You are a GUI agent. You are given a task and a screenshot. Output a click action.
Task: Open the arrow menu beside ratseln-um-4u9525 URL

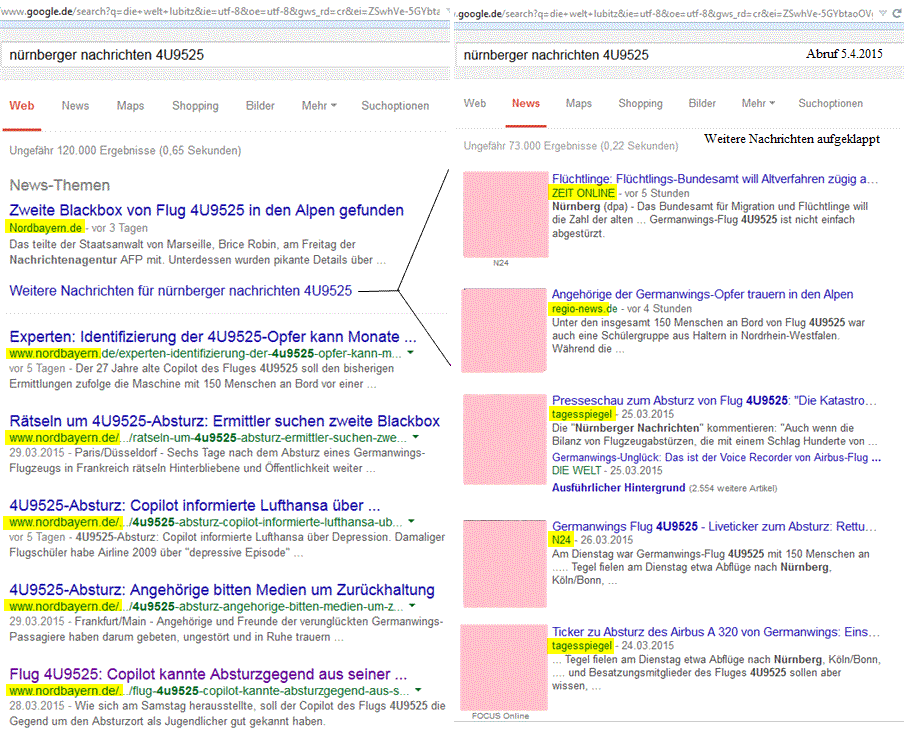pos(415,437)
